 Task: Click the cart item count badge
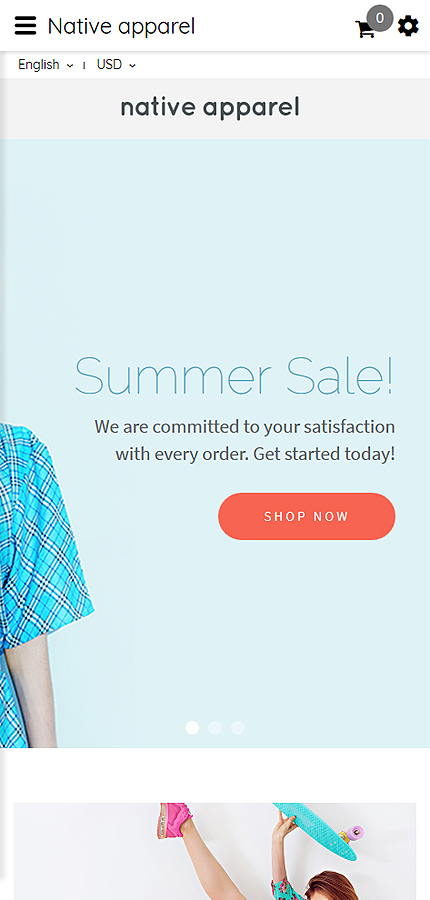click(379, 18)
